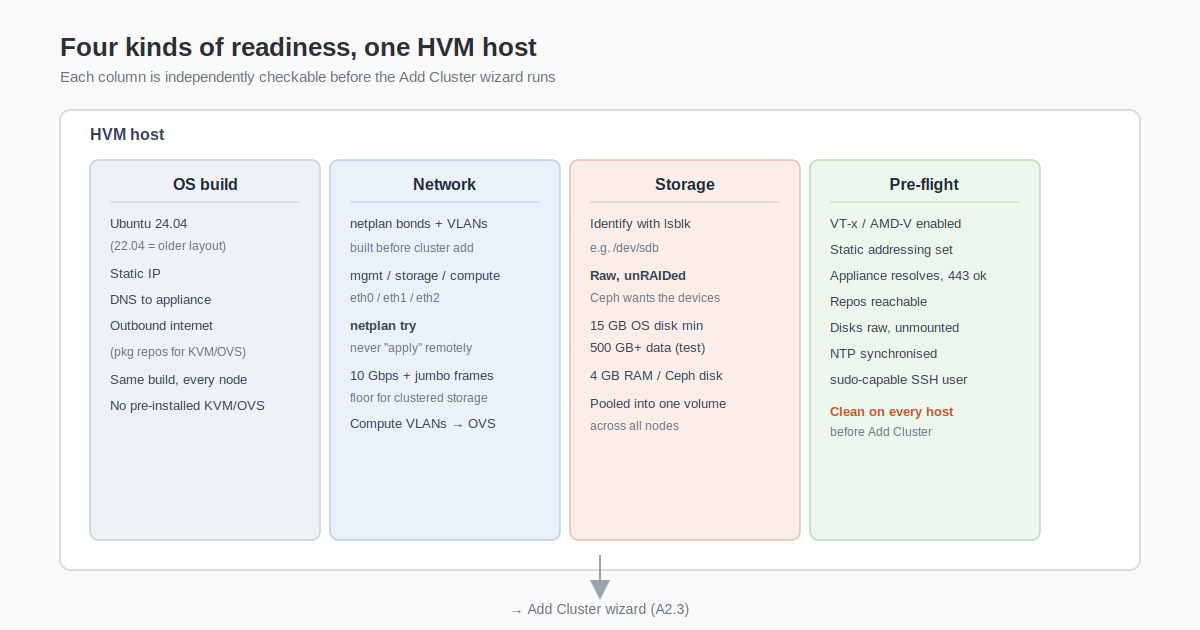Click the title "Four kinds of readiness, one HVM host"

coord(298,47)
